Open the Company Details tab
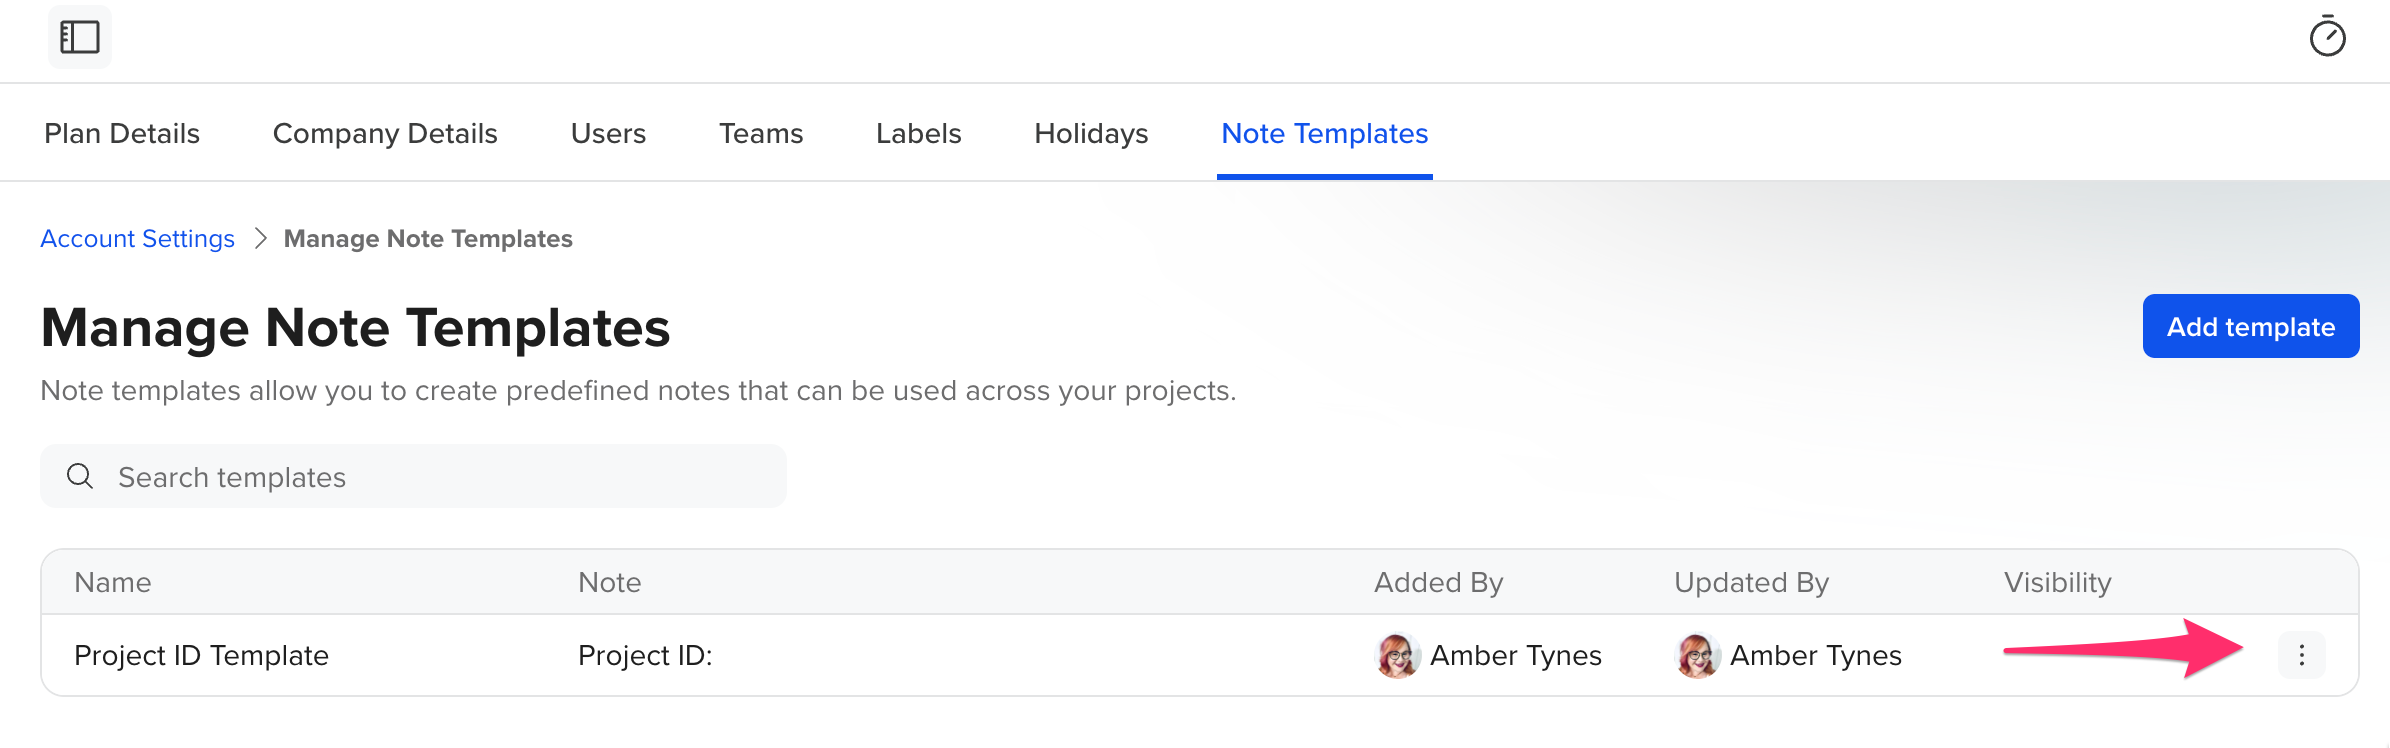The image size is (2390, 748). click(x=385, y=133)
